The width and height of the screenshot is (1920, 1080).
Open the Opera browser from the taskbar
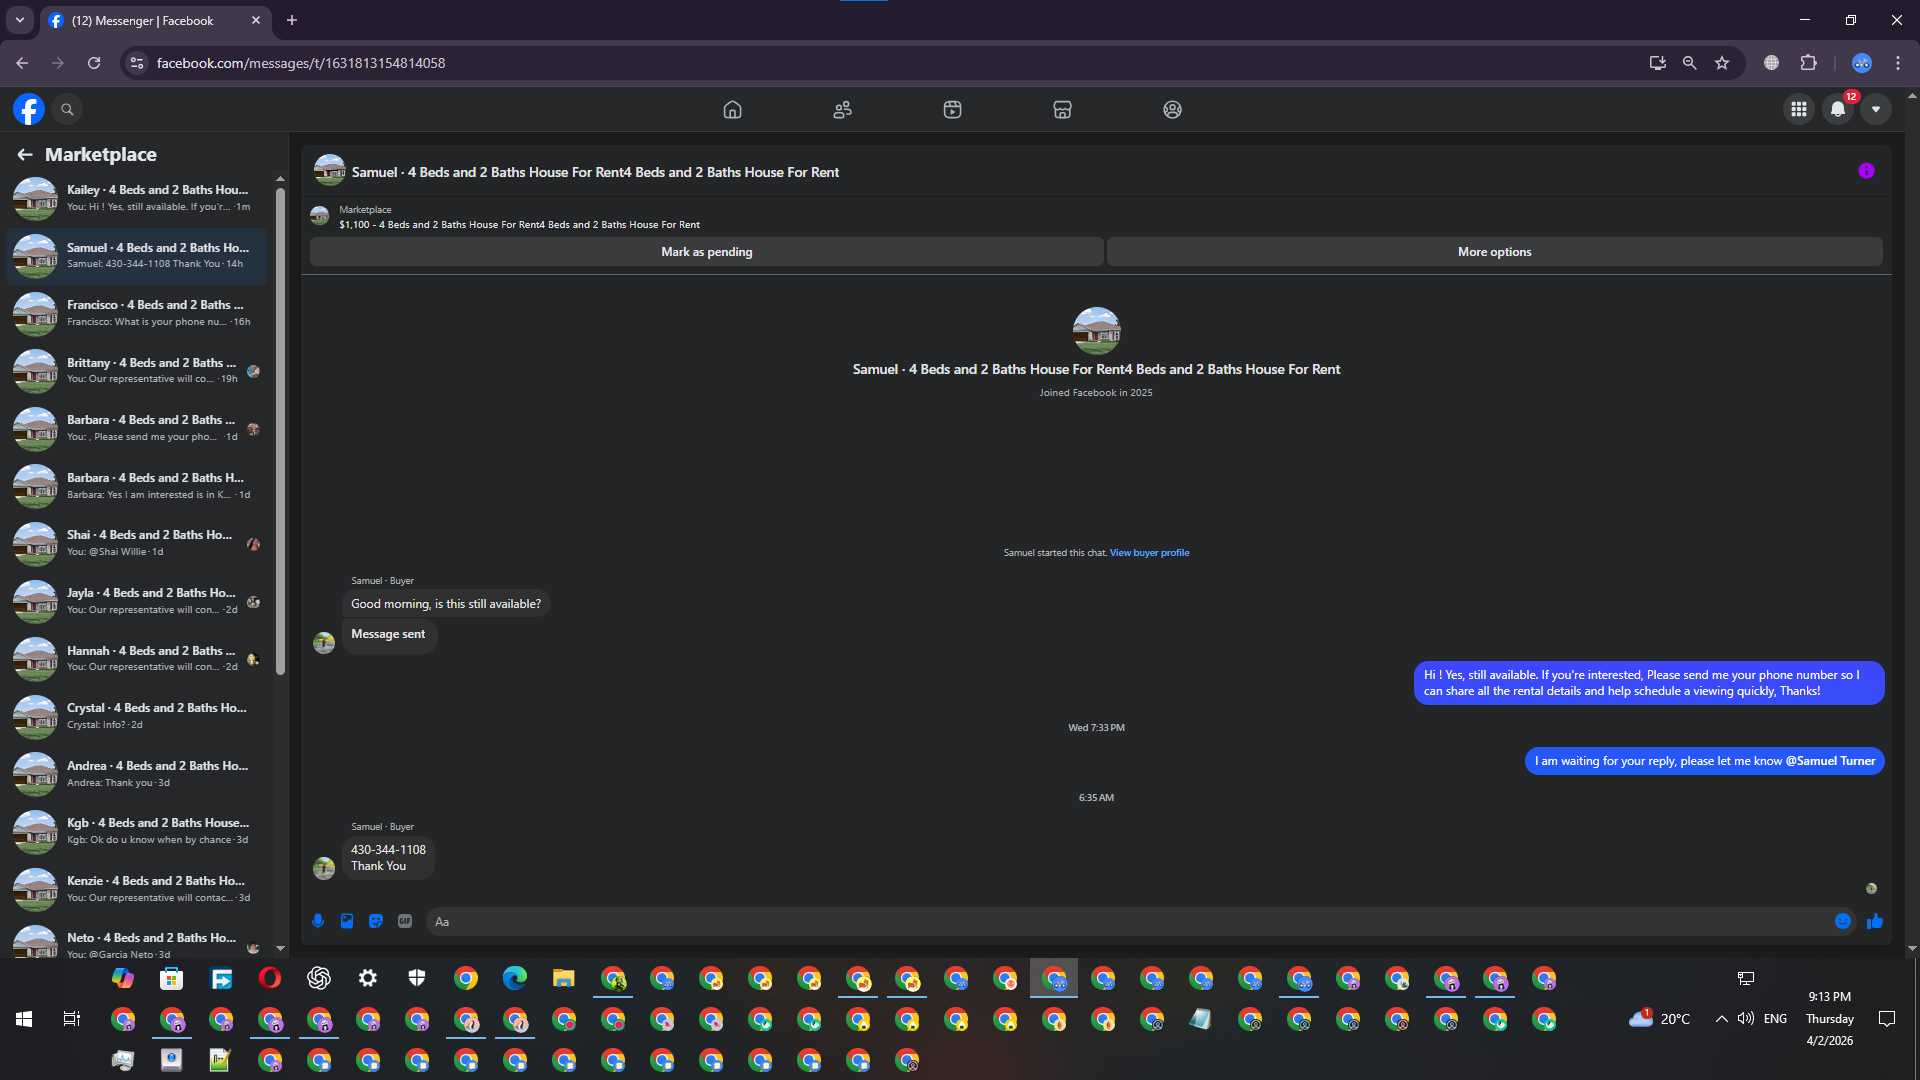270,978
